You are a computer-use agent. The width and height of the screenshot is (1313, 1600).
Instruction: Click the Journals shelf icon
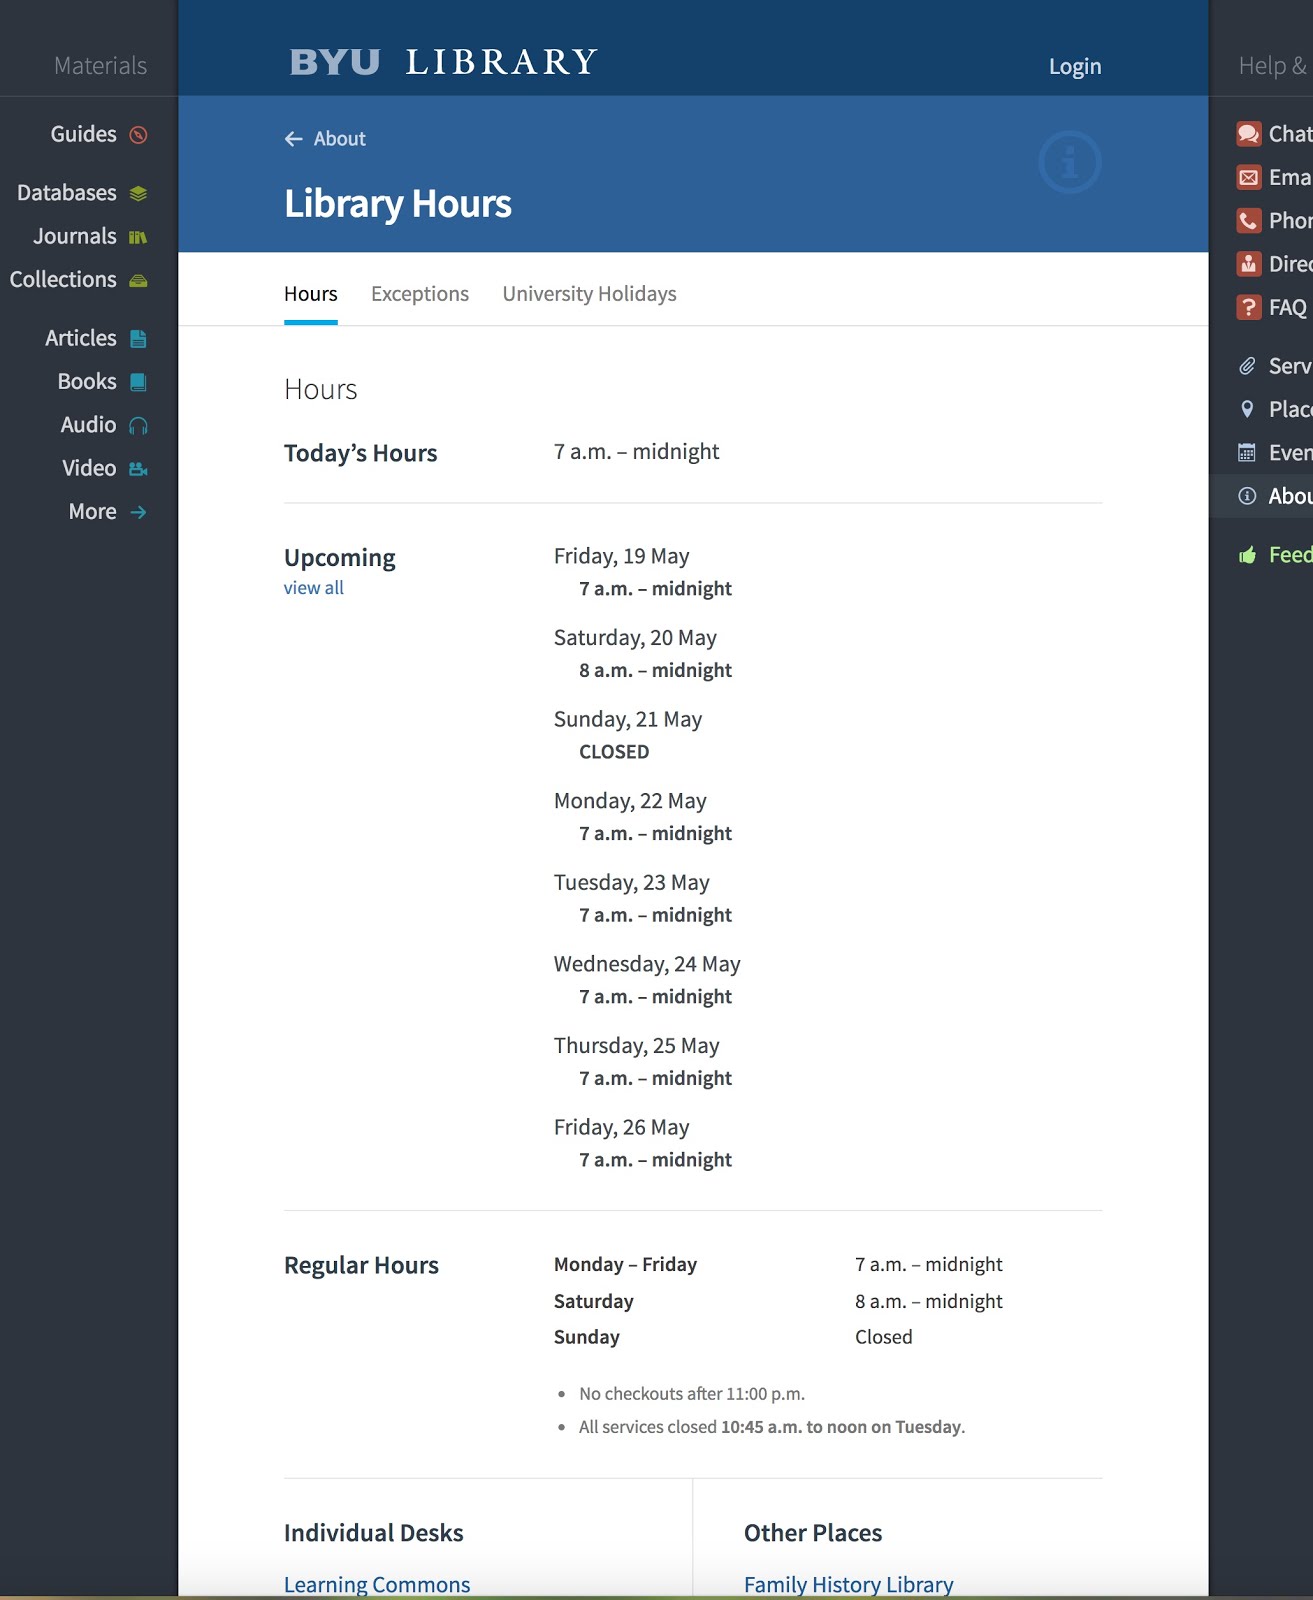coord(139,237)
